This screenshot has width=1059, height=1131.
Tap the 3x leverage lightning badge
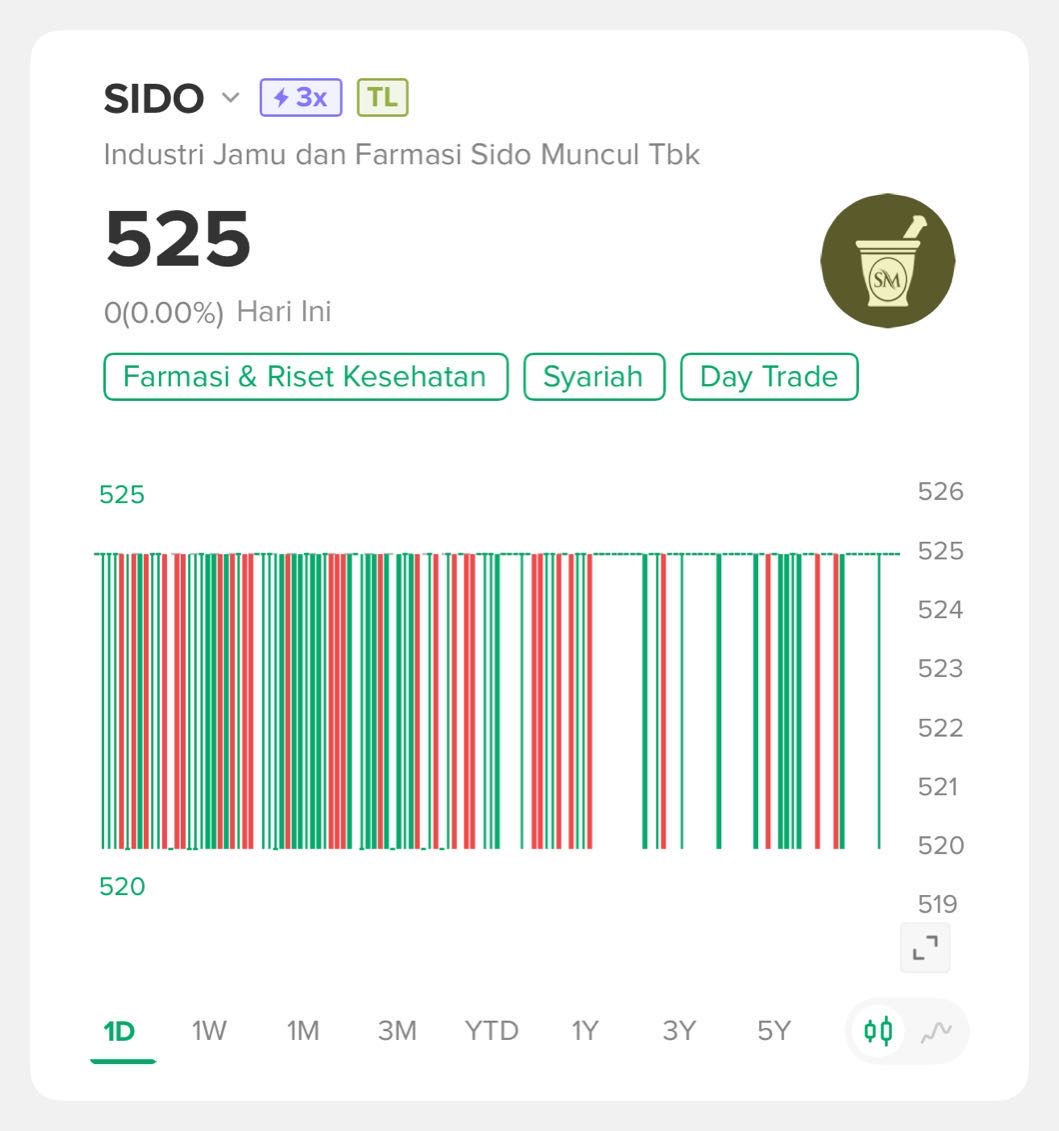click(301, 98)
